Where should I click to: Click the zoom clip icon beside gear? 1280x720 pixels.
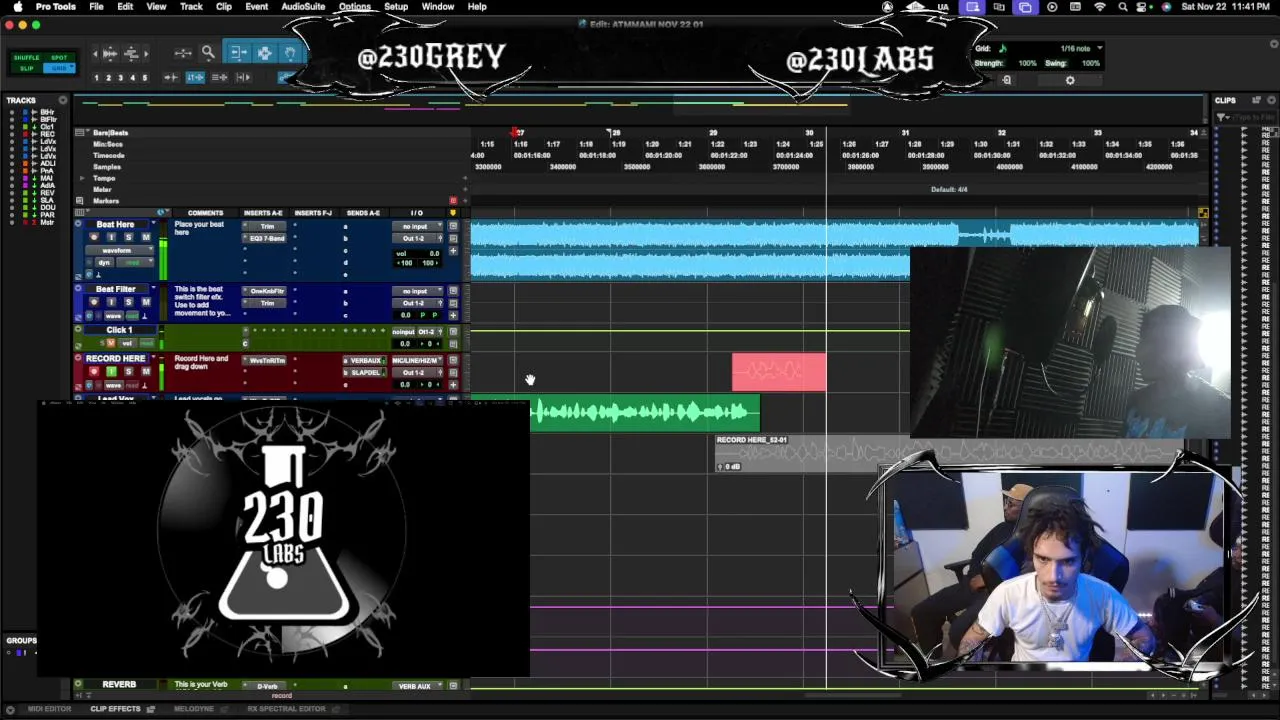[1007, 80]
